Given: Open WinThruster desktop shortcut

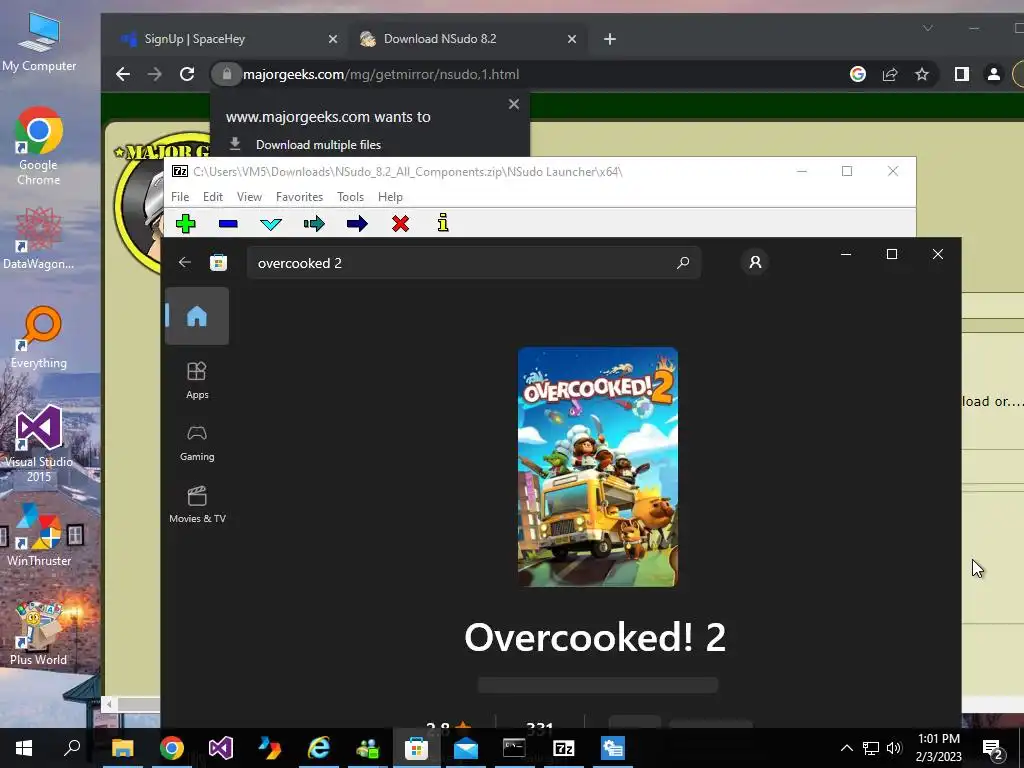Looking at the screenshot, I should [x=39, y=535].
